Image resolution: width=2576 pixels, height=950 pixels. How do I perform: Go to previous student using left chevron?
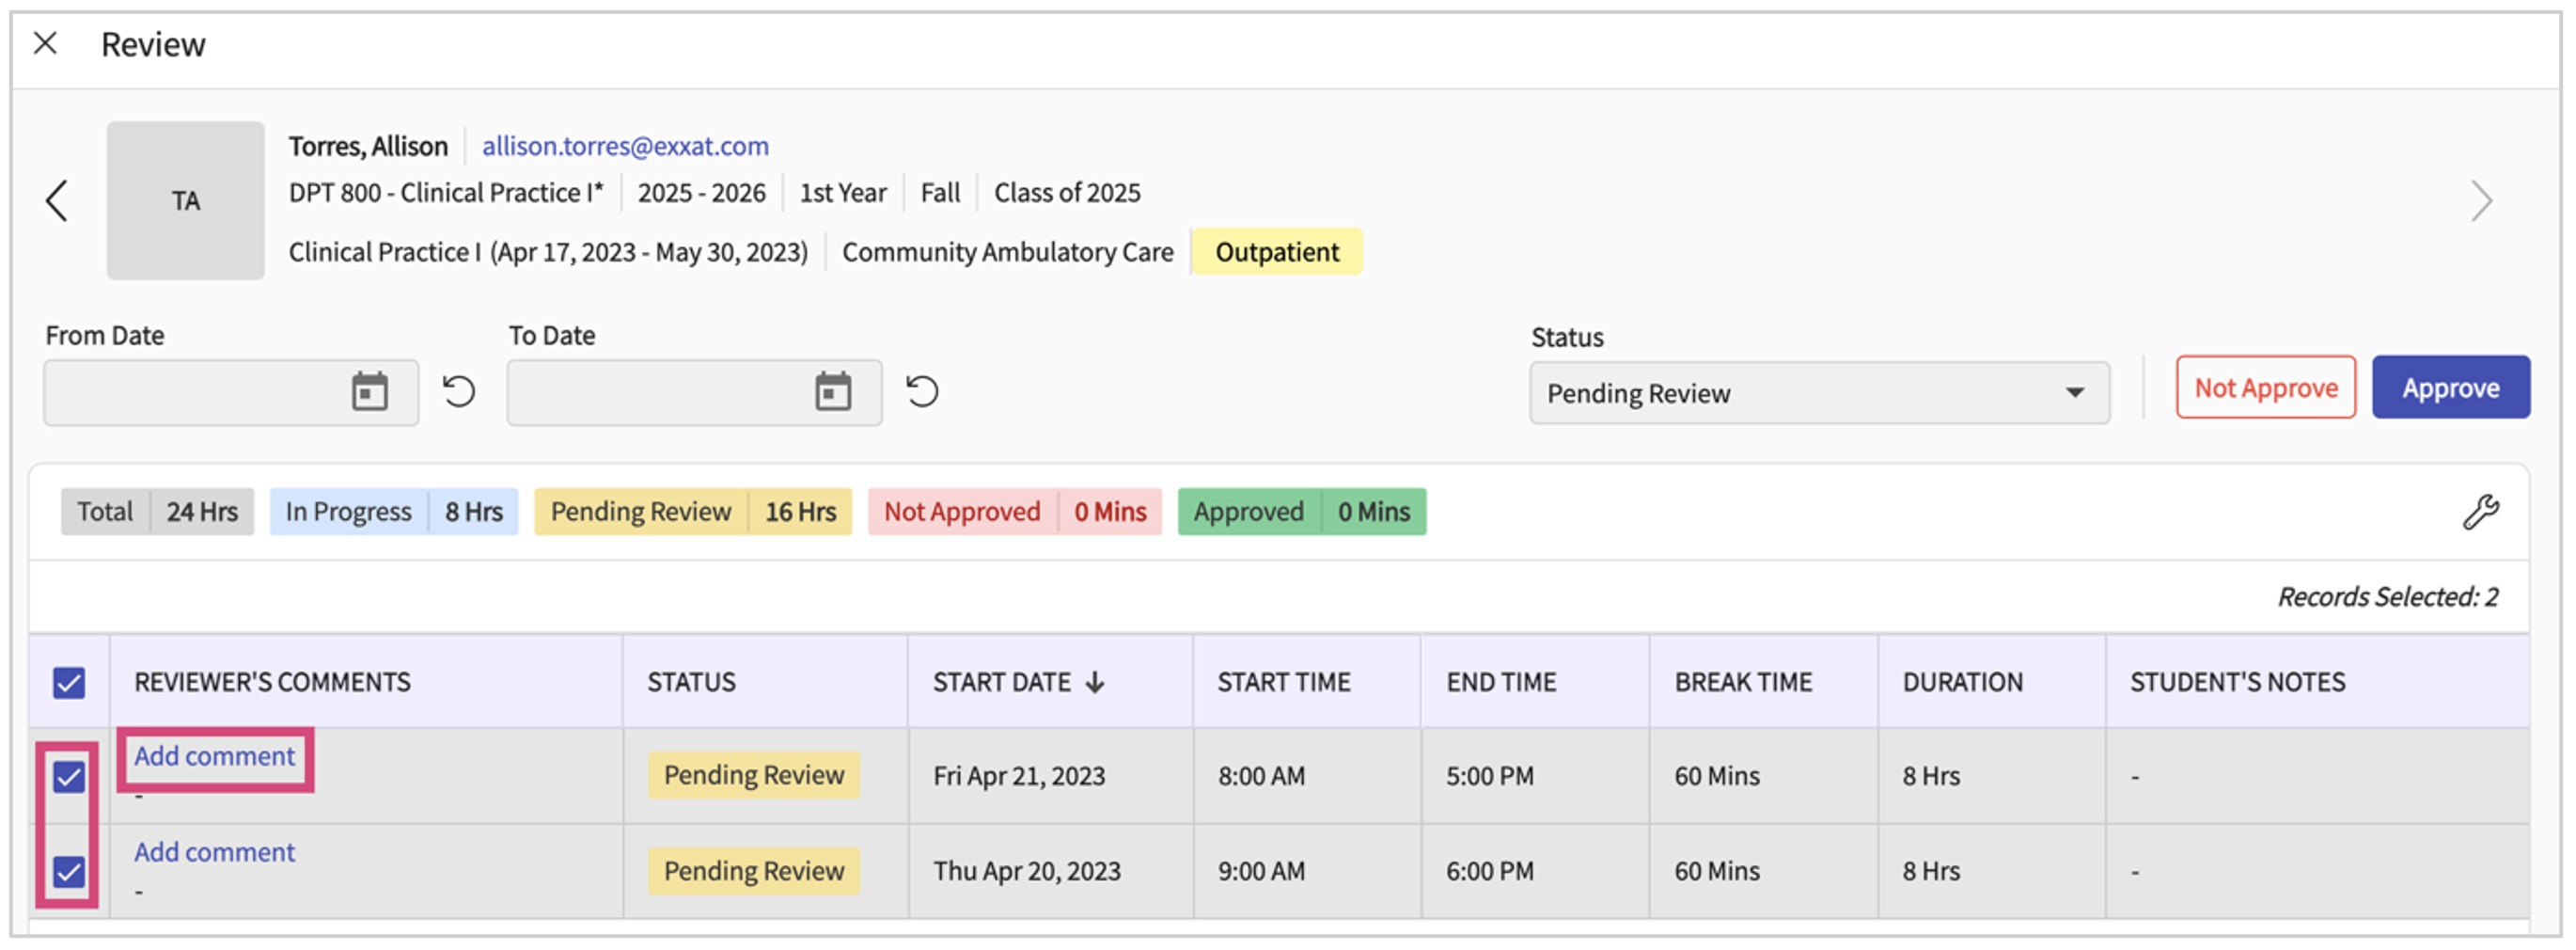point(57,201)
